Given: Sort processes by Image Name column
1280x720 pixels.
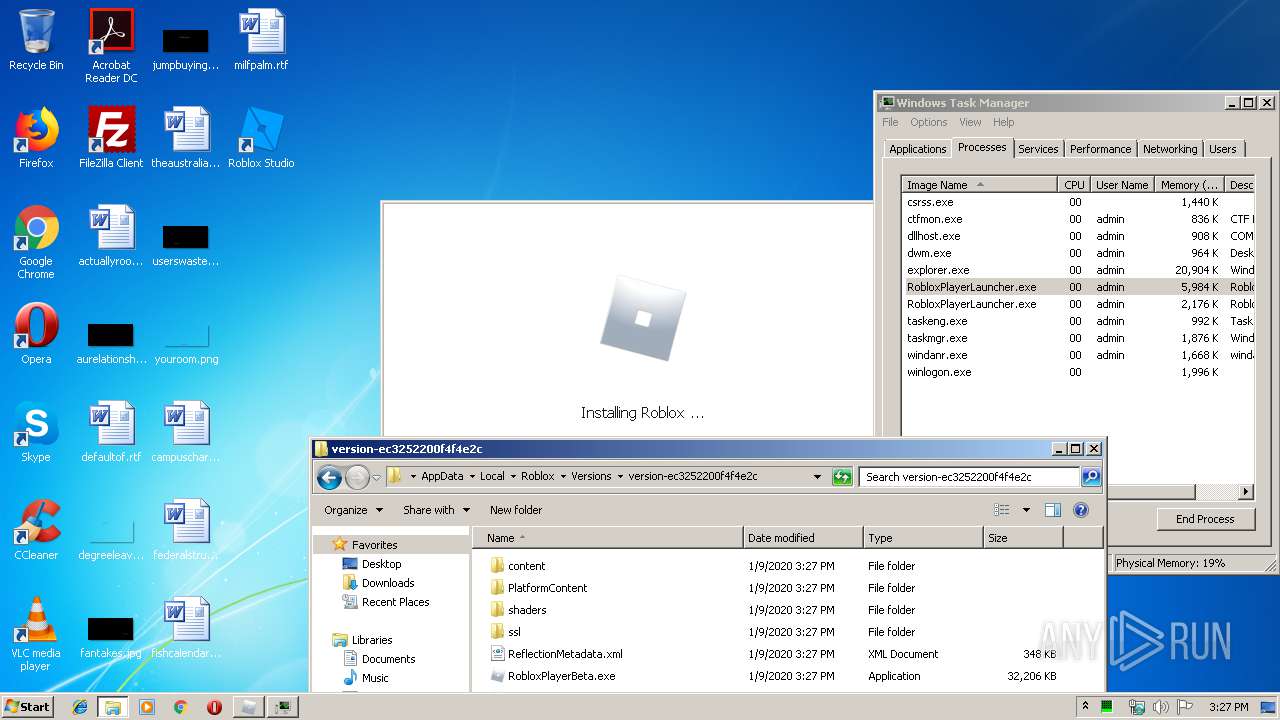Looking at the screenshot, I should (x=979, y=185).
